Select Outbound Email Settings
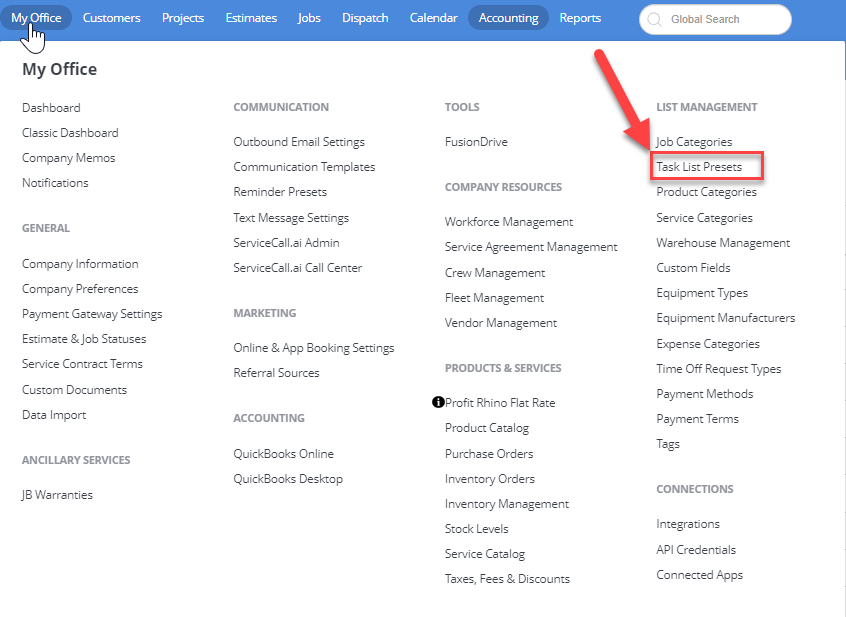The image size is (846, 617). coord(299,142)
